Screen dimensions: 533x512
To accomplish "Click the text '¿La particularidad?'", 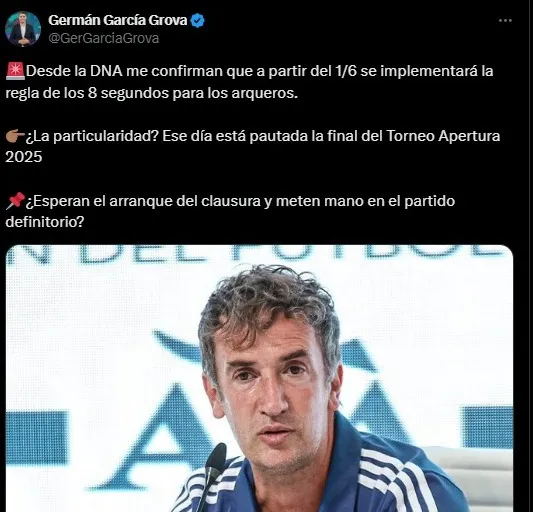I will click(x=92, y=136).
